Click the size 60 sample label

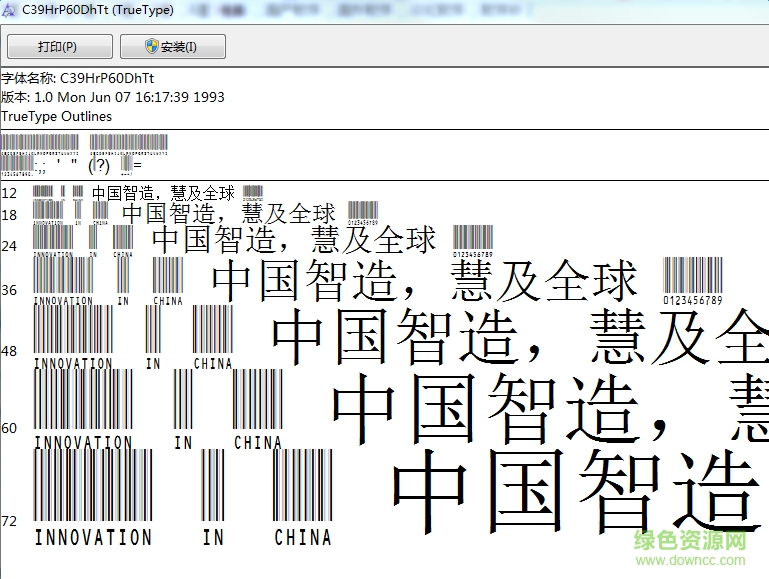[x=9, y=428]
